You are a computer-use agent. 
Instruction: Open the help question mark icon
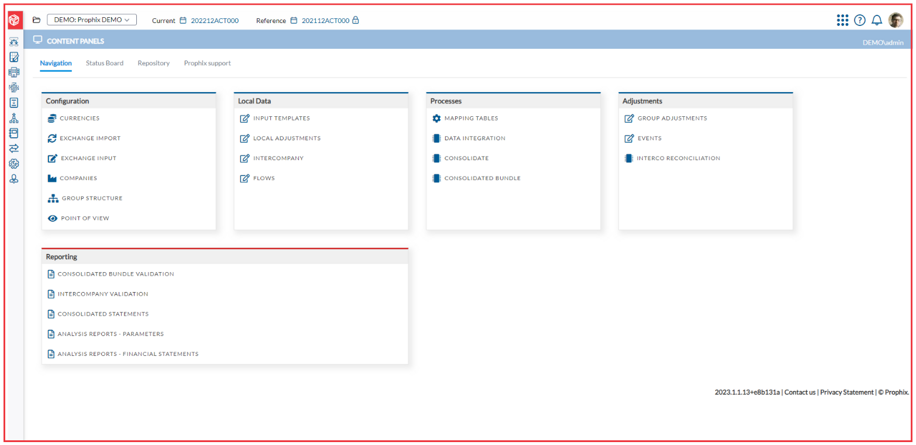(859, 20)
